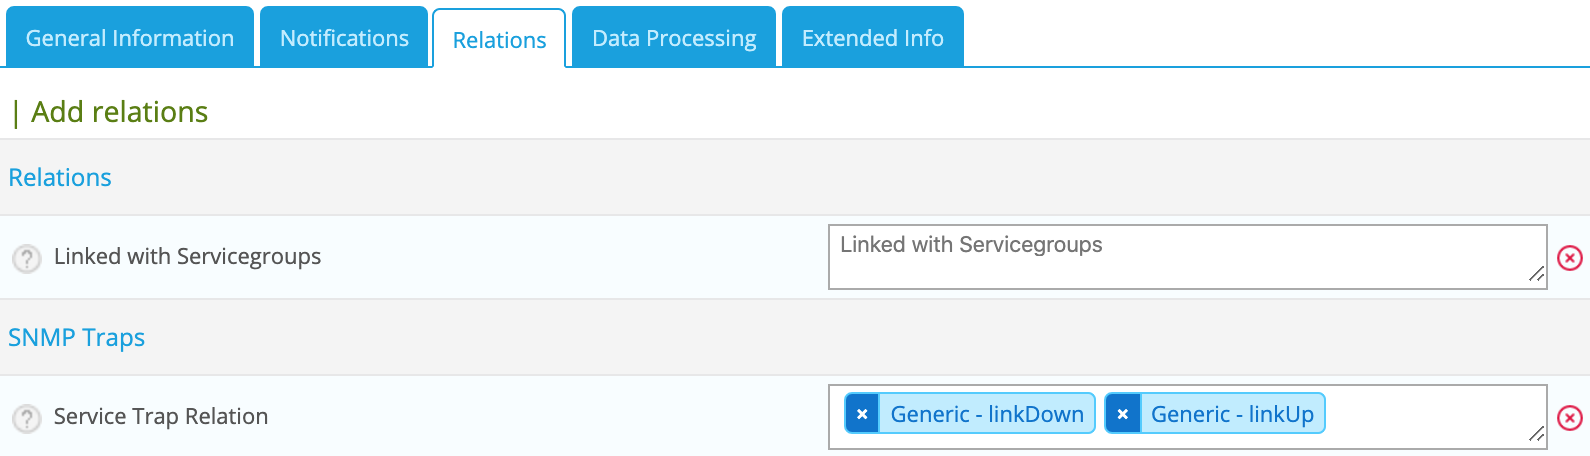Viewport: 1590px width, 456px height.
Task: Click the Service Trap box resize handle
Action: (x=1537, y=434)
